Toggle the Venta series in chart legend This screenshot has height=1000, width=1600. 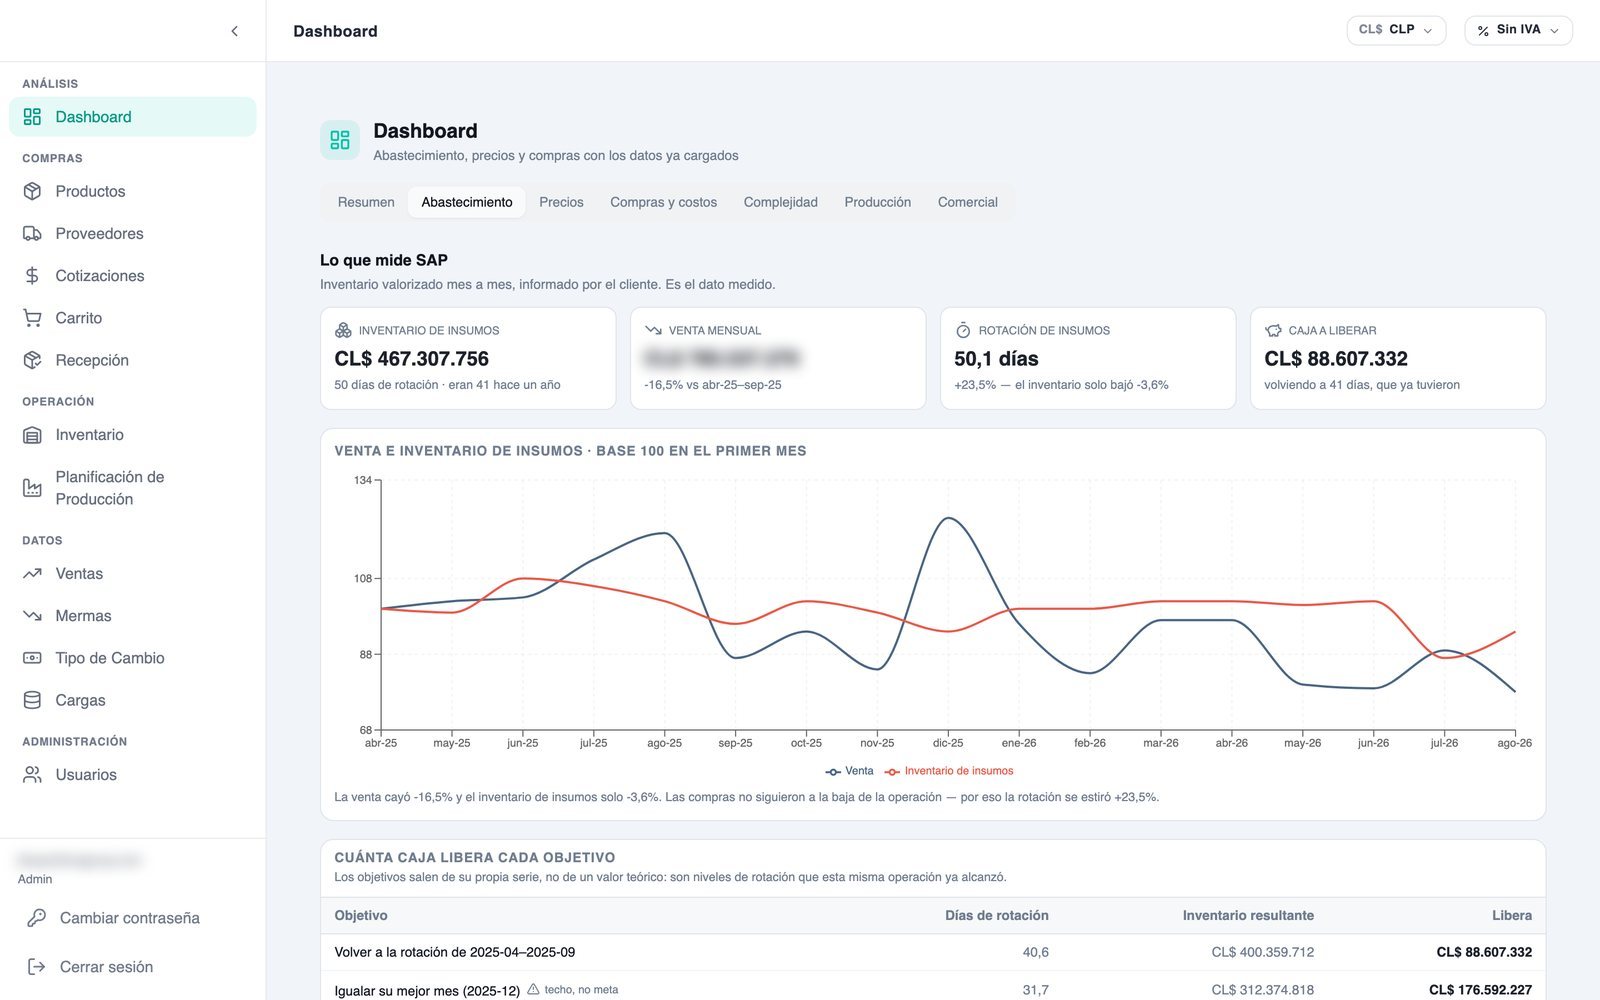coord(849,771)
